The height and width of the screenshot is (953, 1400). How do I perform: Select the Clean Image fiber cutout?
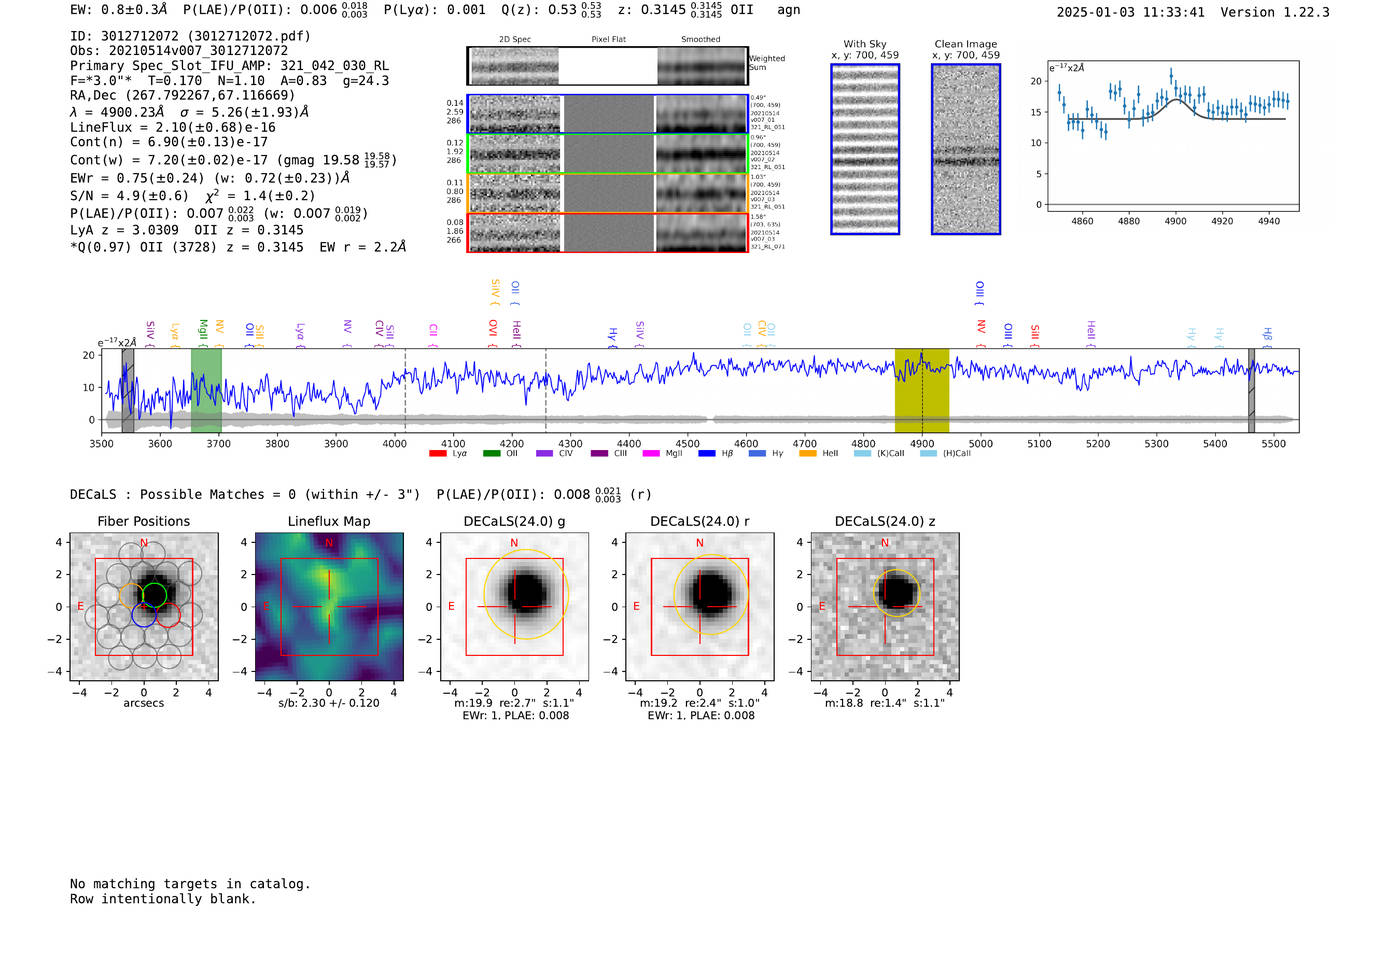[x=966, y=149]
